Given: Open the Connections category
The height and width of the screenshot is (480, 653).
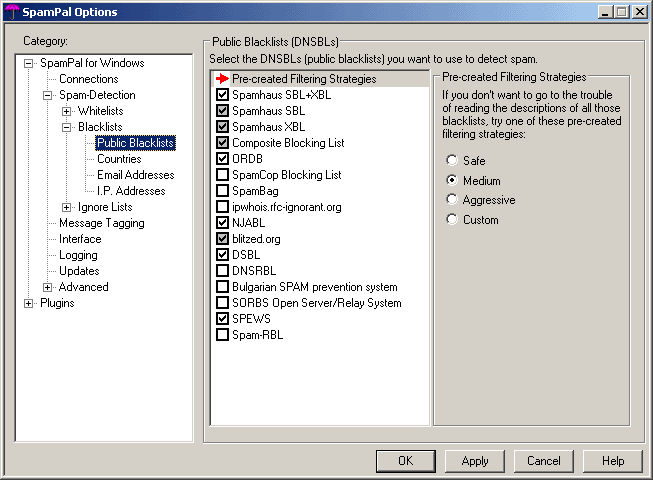Looking at the screenshot, I should 88,79.
